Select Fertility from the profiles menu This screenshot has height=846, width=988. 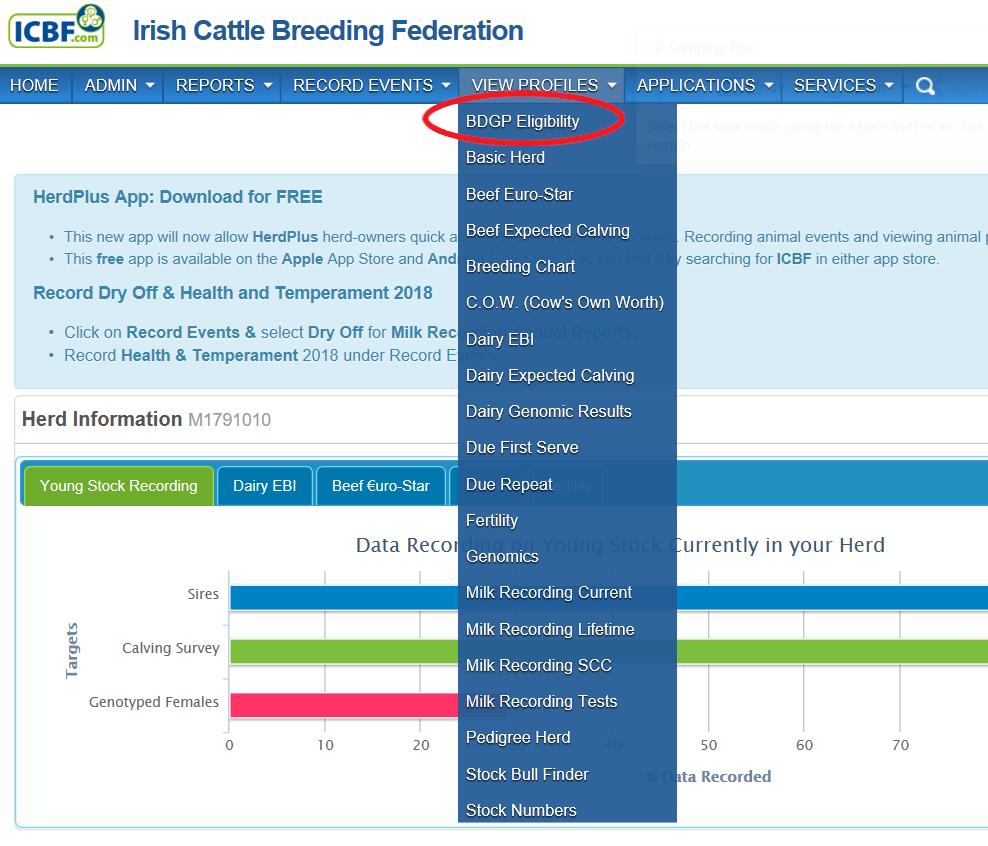coord(491,520)
